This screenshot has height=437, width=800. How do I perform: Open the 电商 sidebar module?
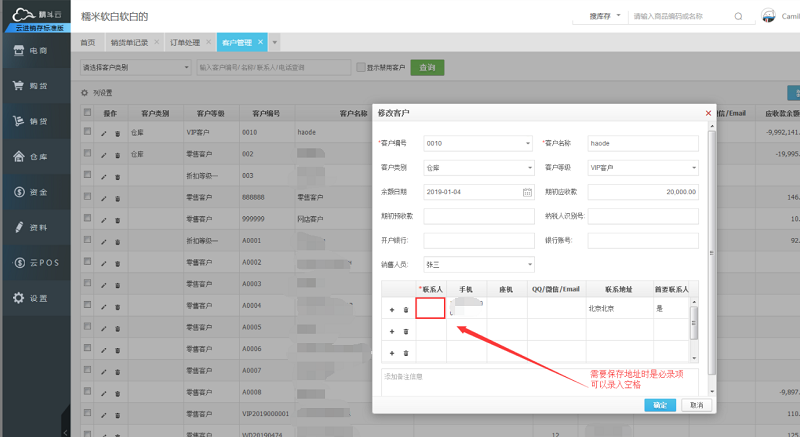[30, 50]
